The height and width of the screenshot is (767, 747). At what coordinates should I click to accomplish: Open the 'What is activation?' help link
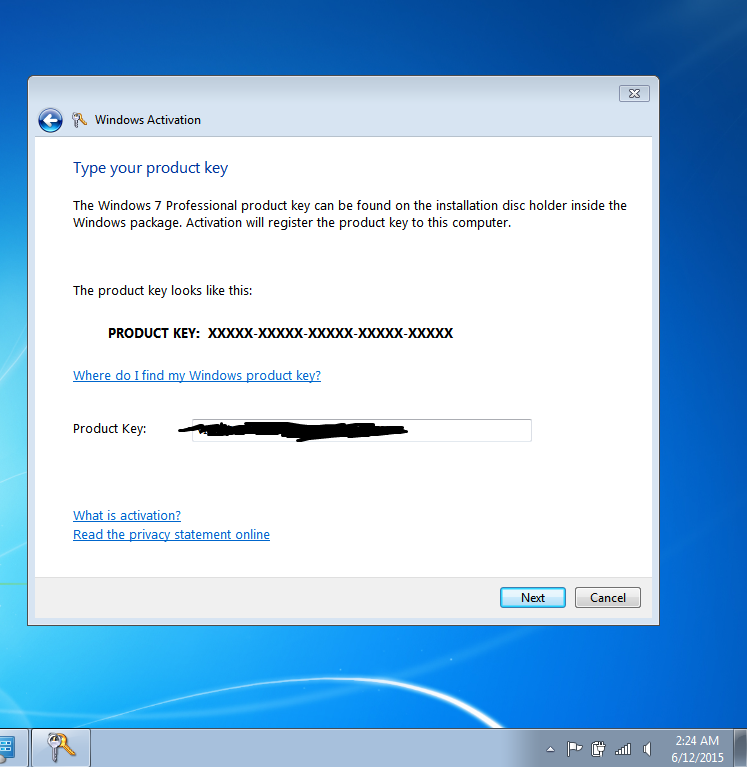(x=127, y=515)
